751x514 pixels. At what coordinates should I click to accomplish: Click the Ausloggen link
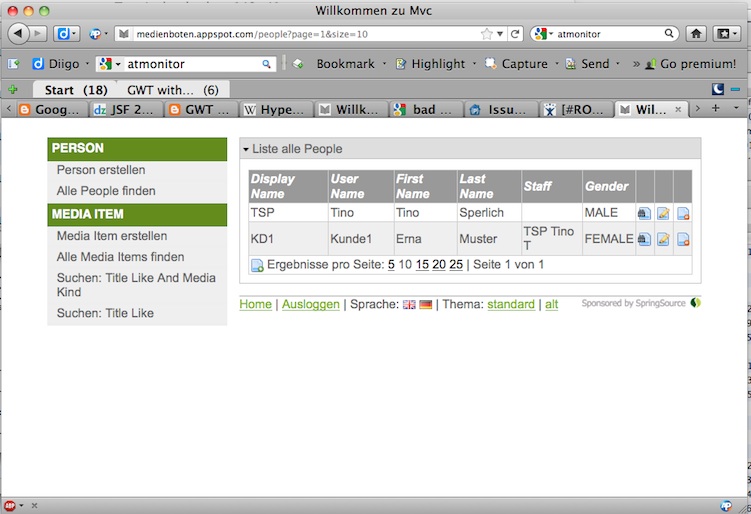point(311,304)
